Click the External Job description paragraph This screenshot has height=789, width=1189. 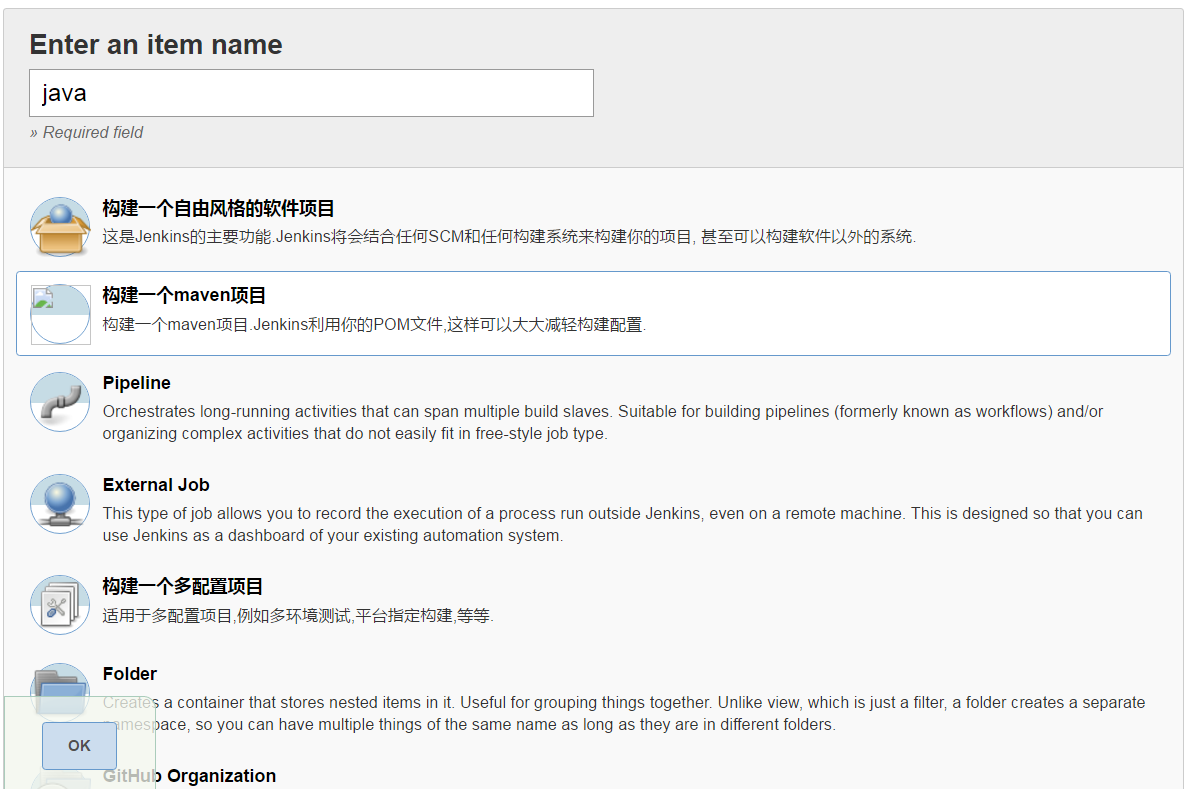(x=621, y=524)
